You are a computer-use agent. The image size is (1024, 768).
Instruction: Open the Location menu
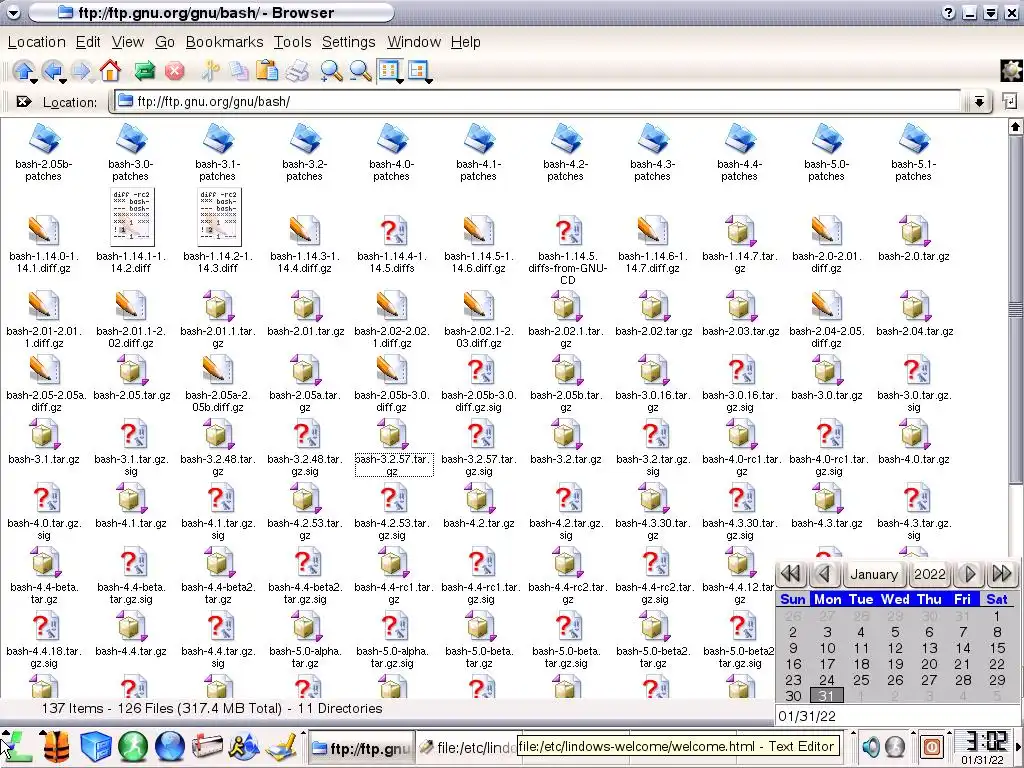tap(37, 42)
